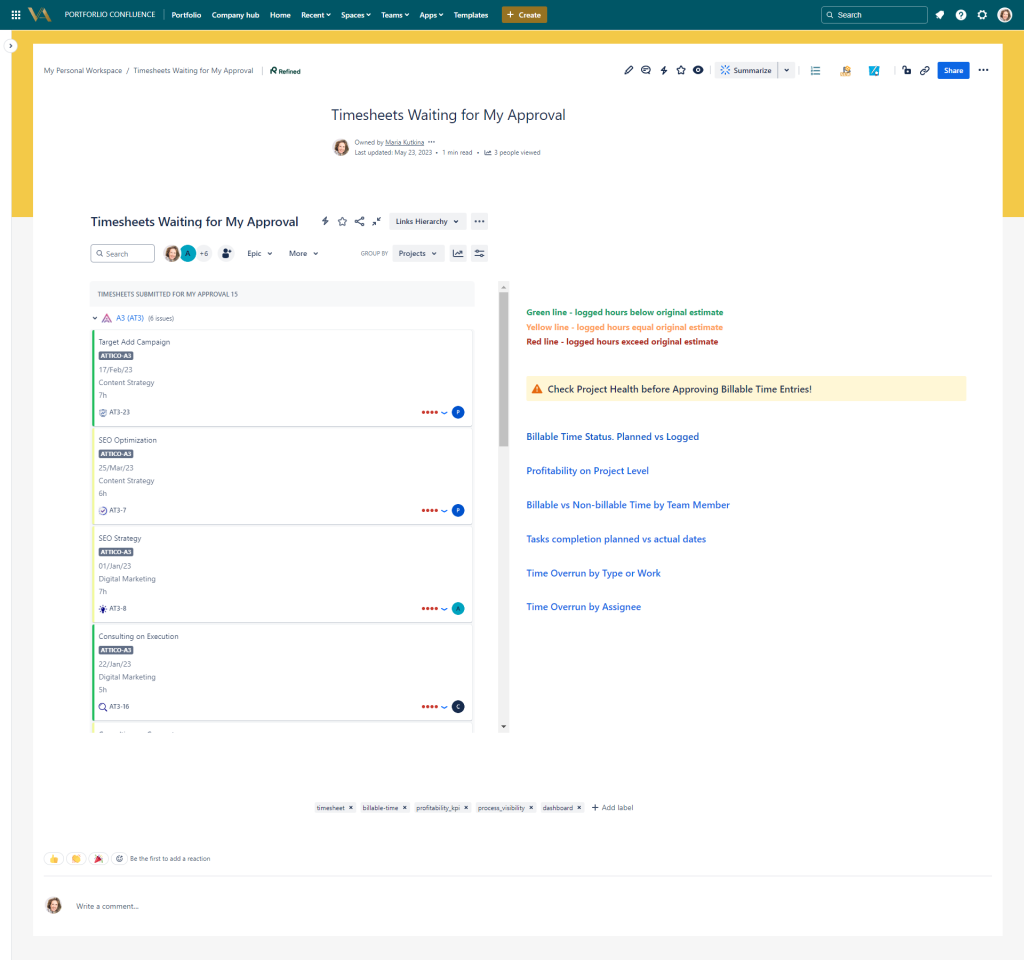
Task: Click the blue Share button
Action: tap(952, 70)
